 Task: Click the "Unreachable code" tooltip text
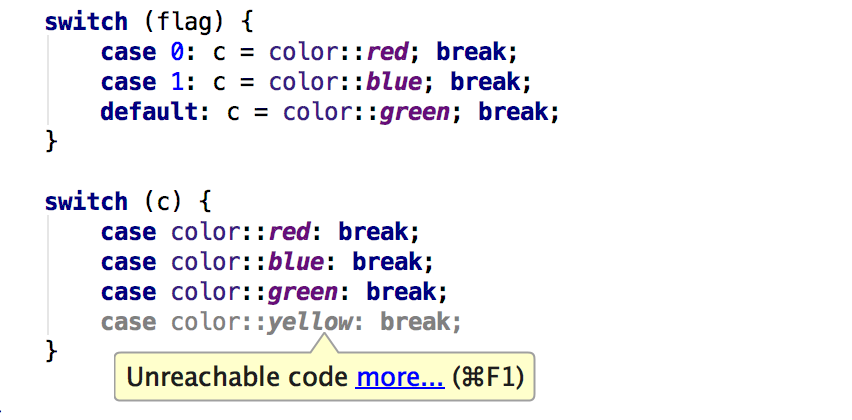[x=235, y=378]
